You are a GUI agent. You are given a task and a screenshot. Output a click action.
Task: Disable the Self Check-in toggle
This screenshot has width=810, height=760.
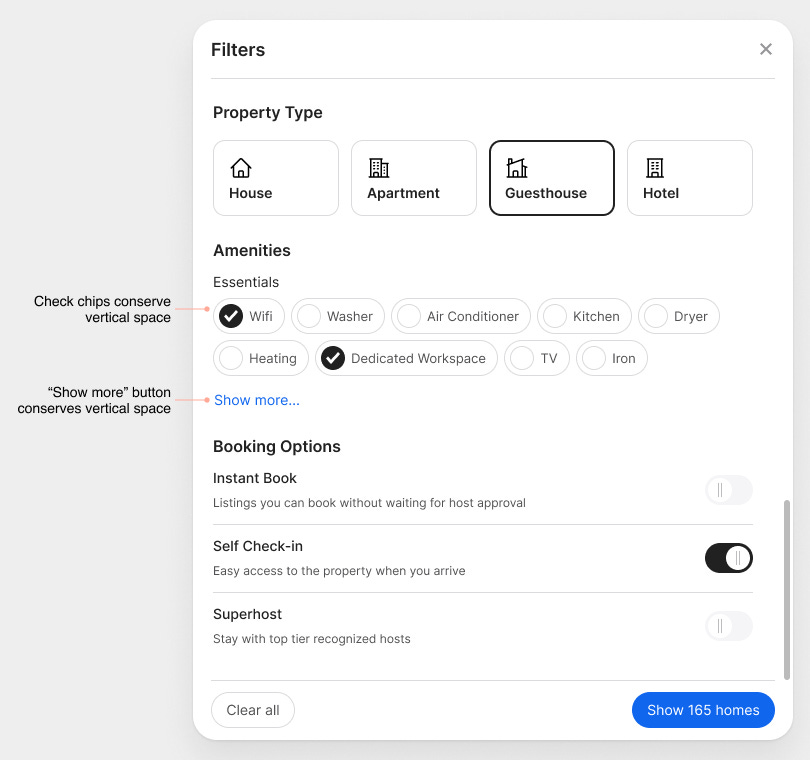(x=729, y=558)
